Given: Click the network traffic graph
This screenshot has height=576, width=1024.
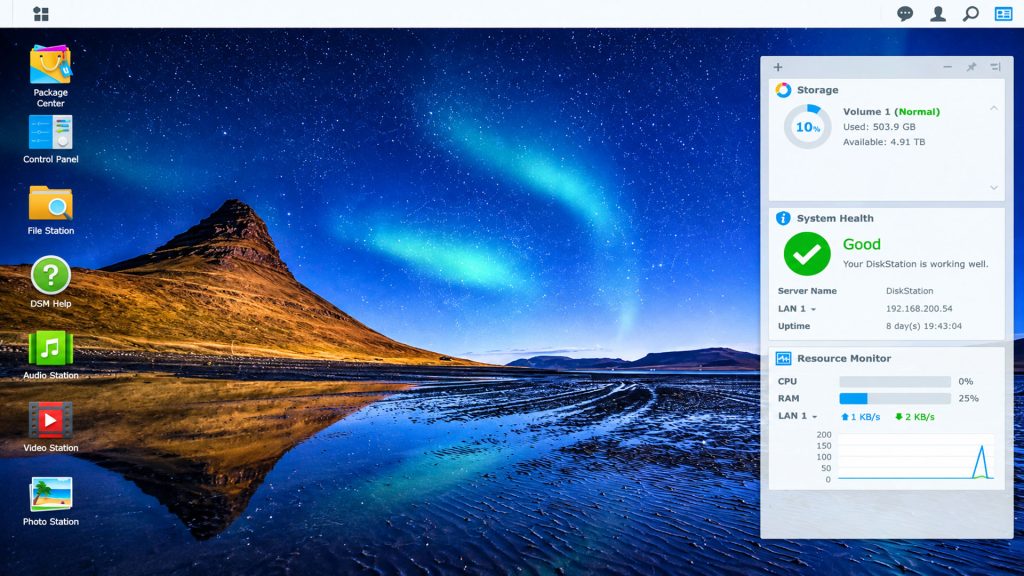Looking at the screenshot, I should (916, 457).
